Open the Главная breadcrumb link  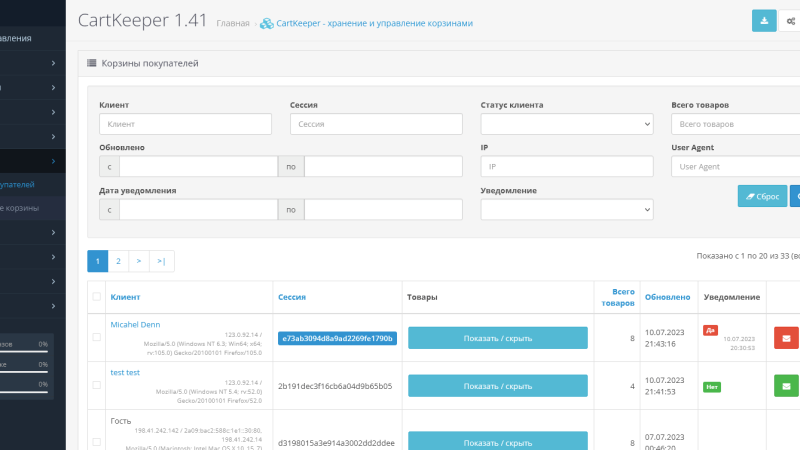tap(233, 23)
